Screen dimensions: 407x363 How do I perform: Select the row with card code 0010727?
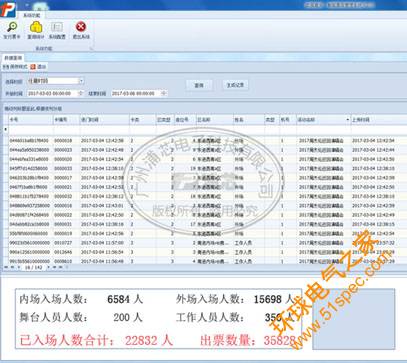206,243
